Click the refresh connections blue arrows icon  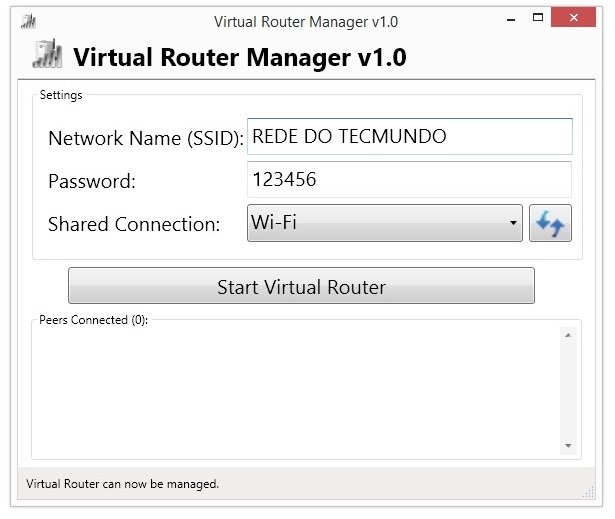tap(550, 223)
